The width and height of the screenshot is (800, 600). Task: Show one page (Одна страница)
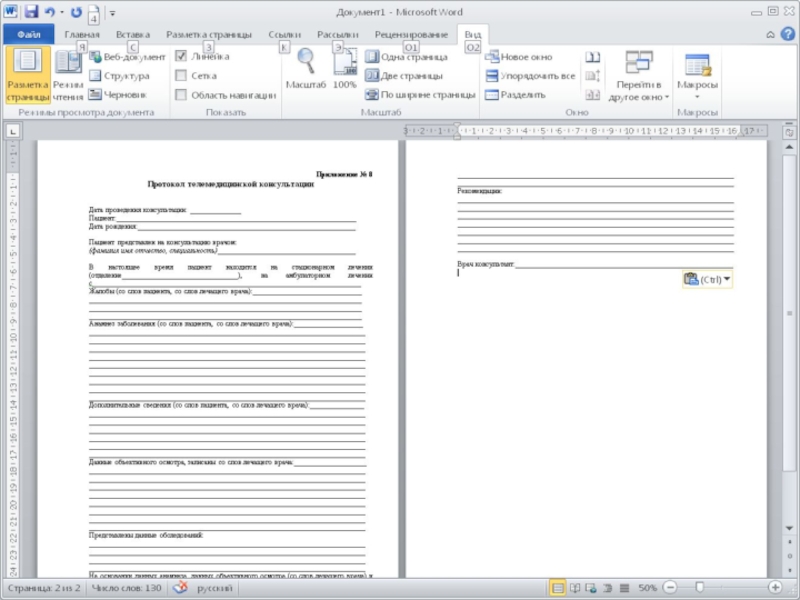(x=407, y=57)
